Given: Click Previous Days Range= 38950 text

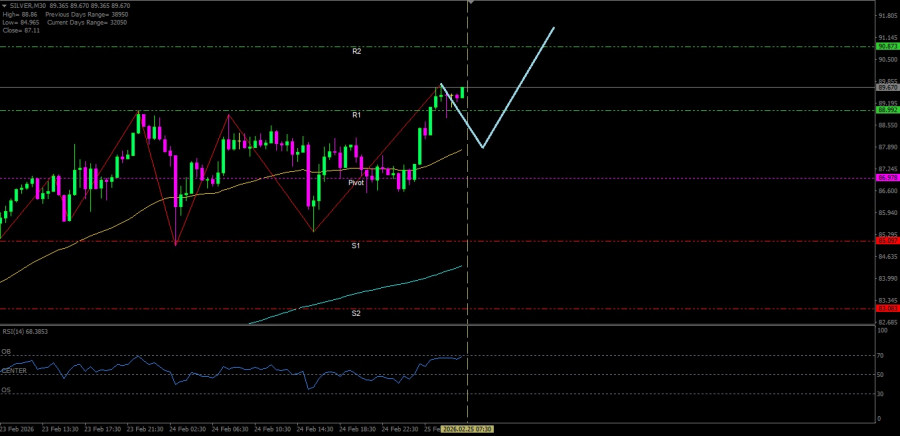Looking at the screenshot, I should tap(86, 14).
